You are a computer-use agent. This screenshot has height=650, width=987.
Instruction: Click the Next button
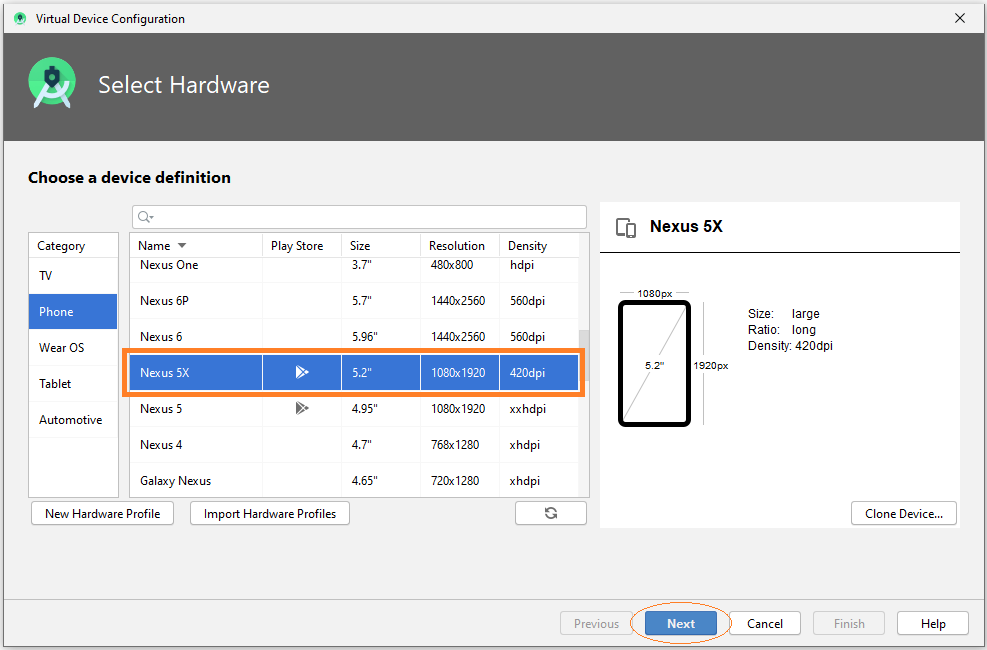[x=681, y=624]
